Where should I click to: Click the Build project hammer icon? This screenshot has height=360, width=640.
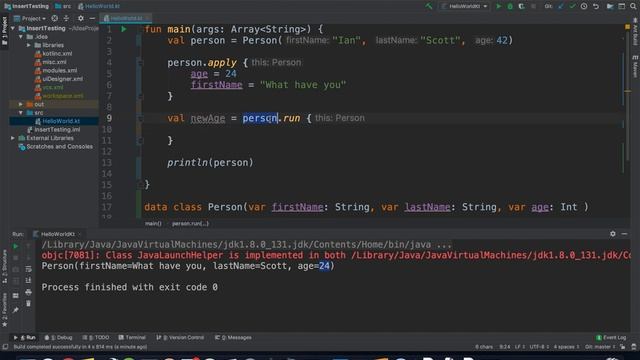pyautogui.click(x=429, y=6)
